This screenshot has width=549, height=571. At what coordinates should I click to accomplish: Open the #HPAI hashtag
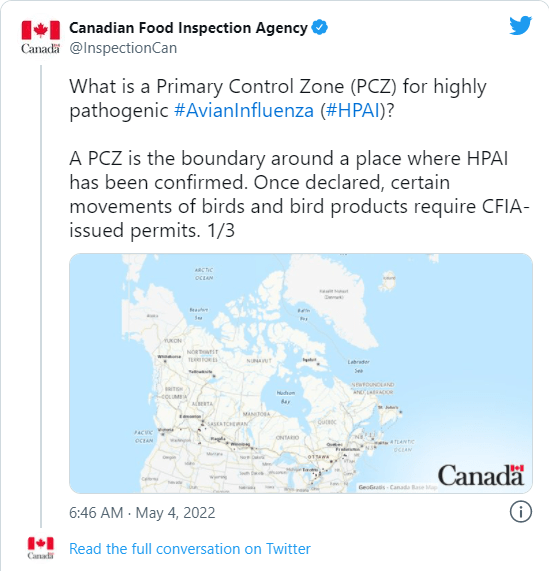[353, 110]
